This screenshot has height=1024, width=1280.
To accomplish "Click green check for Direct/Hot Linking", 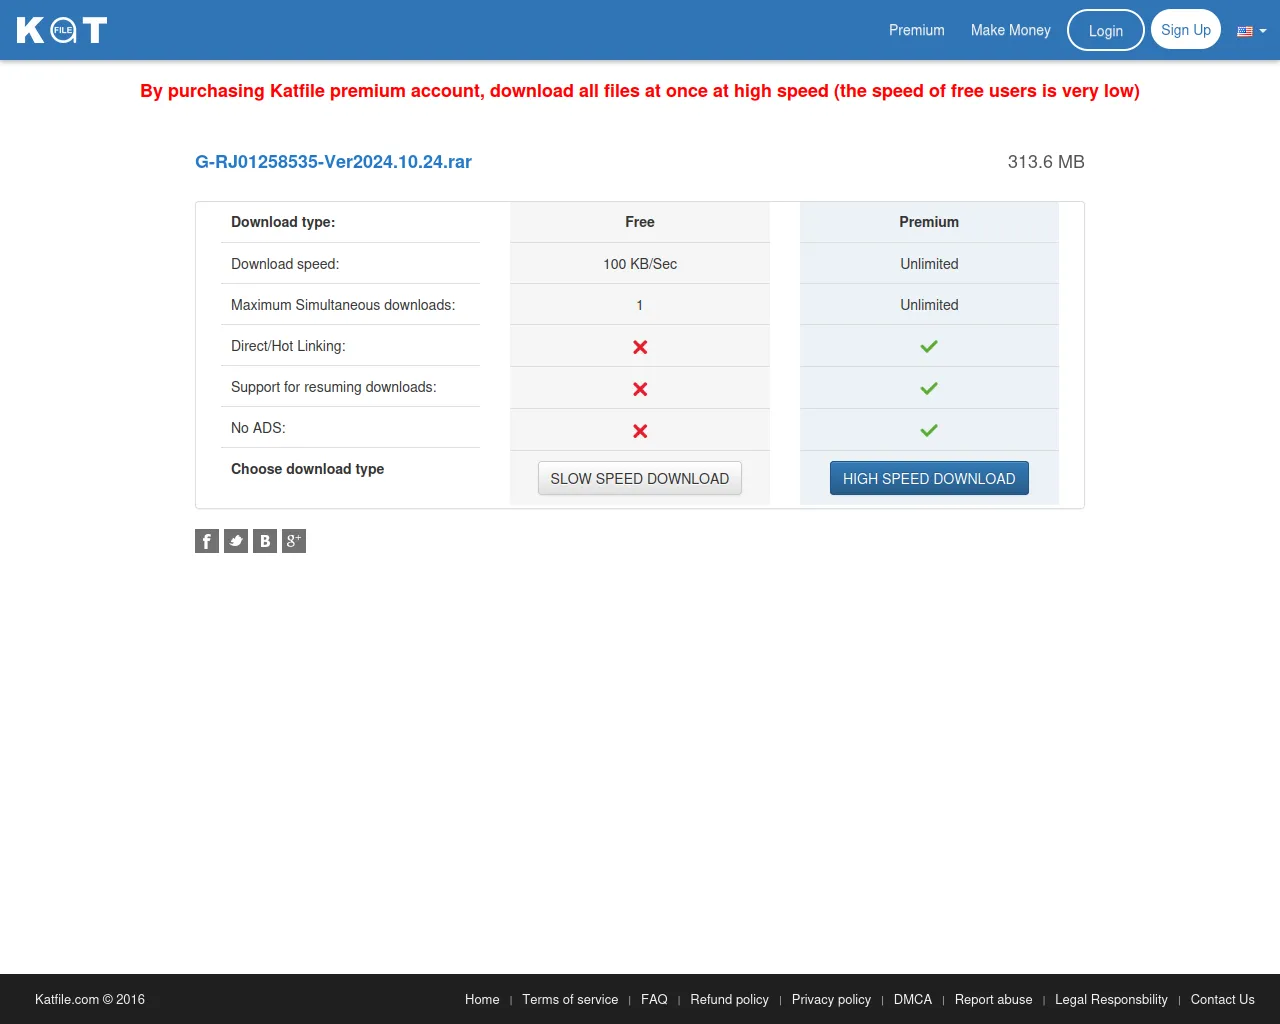I will pos(929,346).
